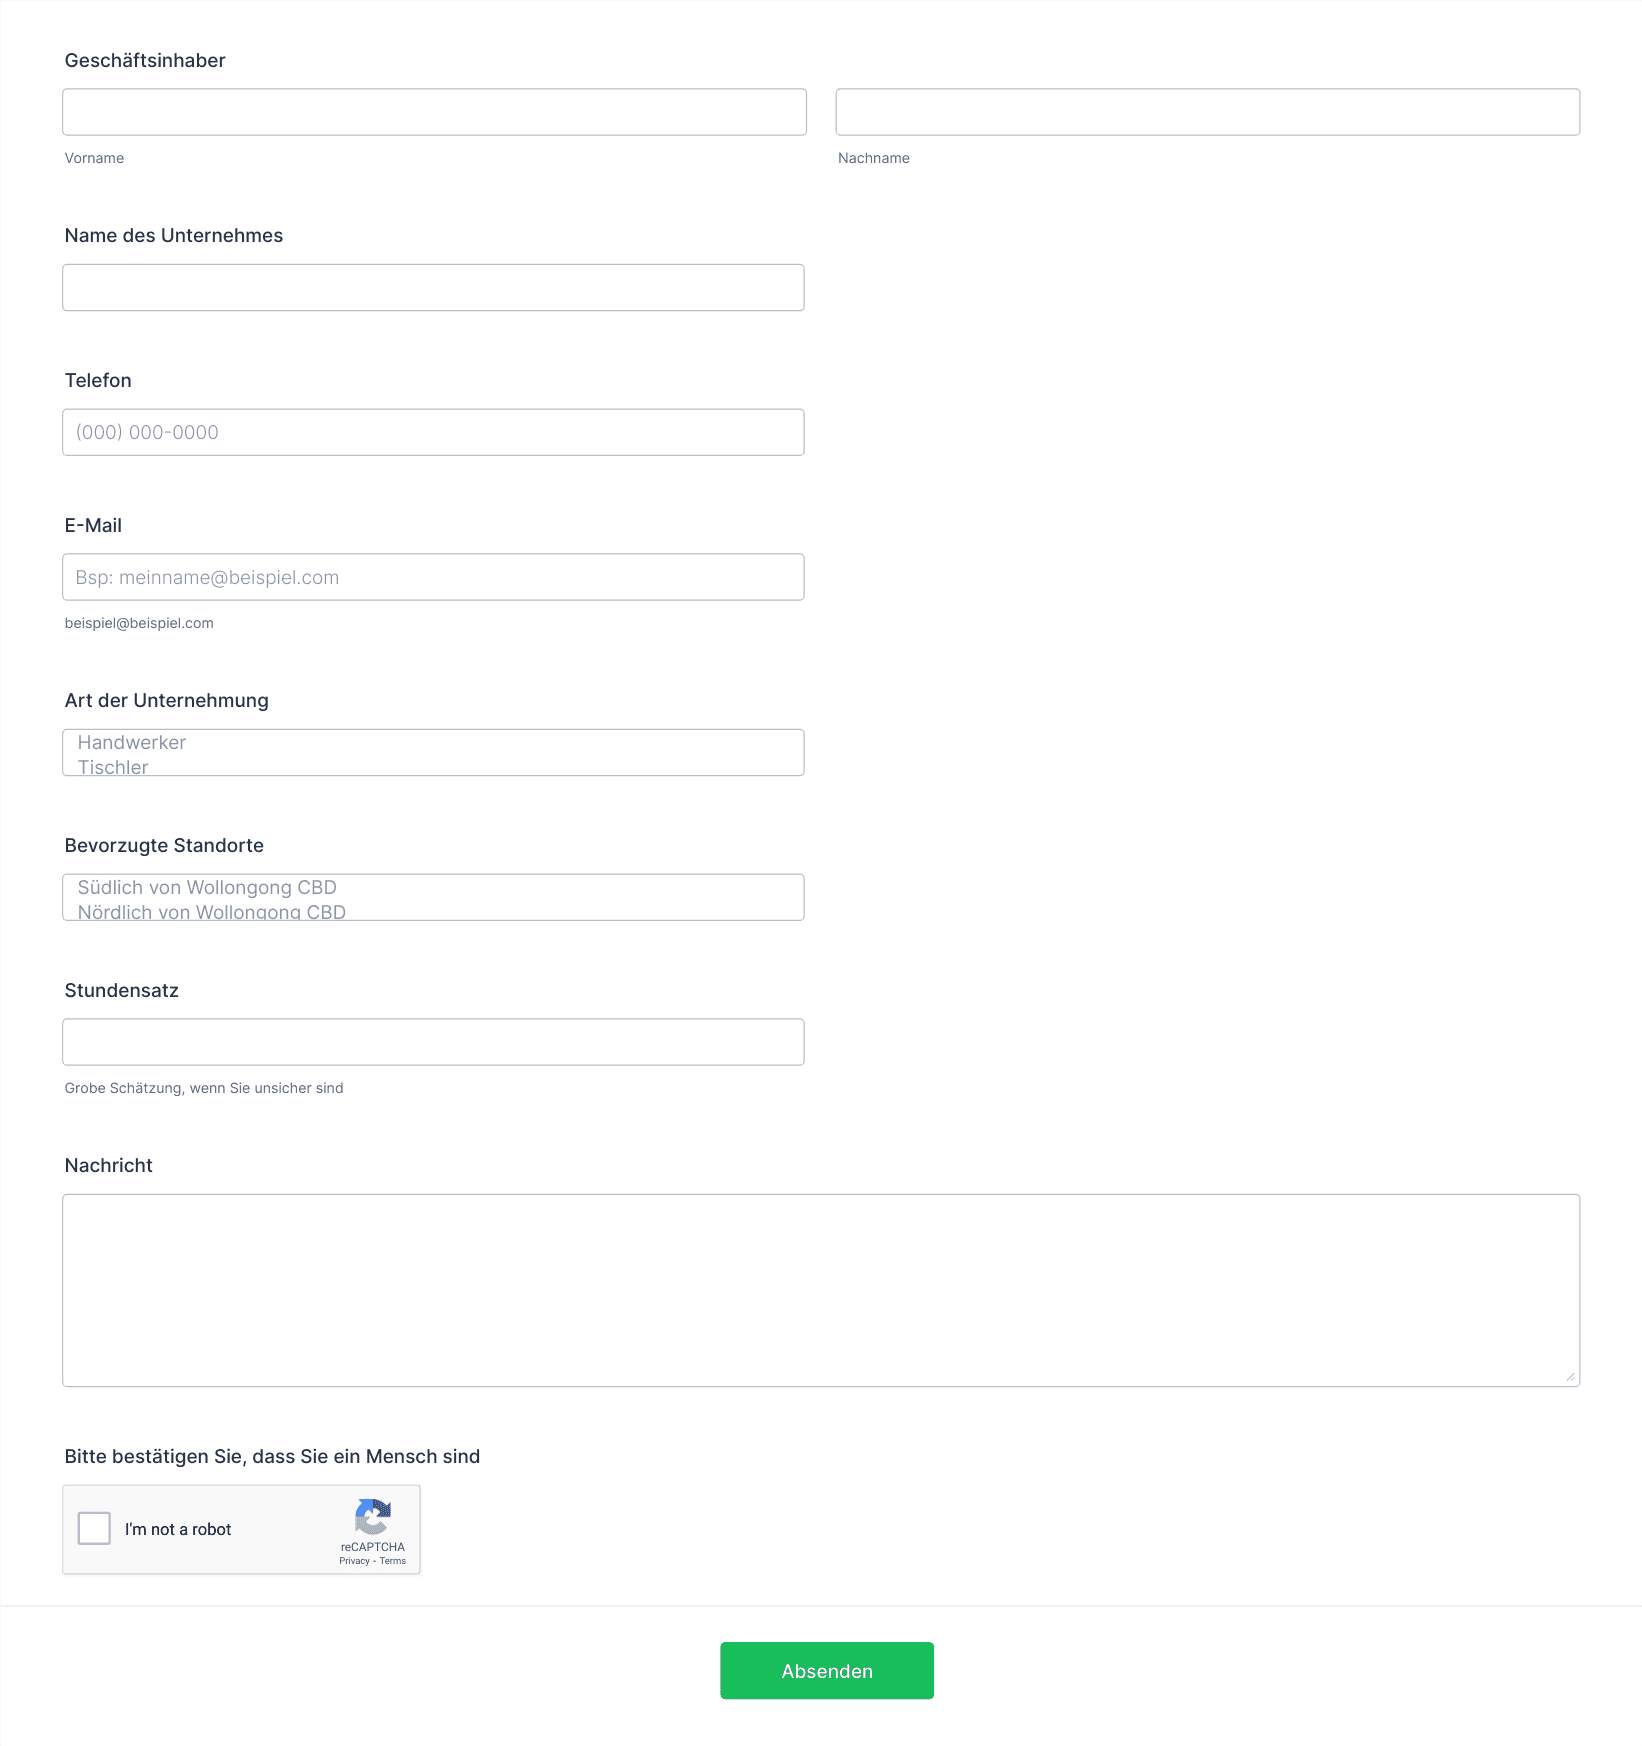The height and width of the screenshot is (1746, 1642).
Task: Focus the Vorname input field
Action: pos(434,112)
